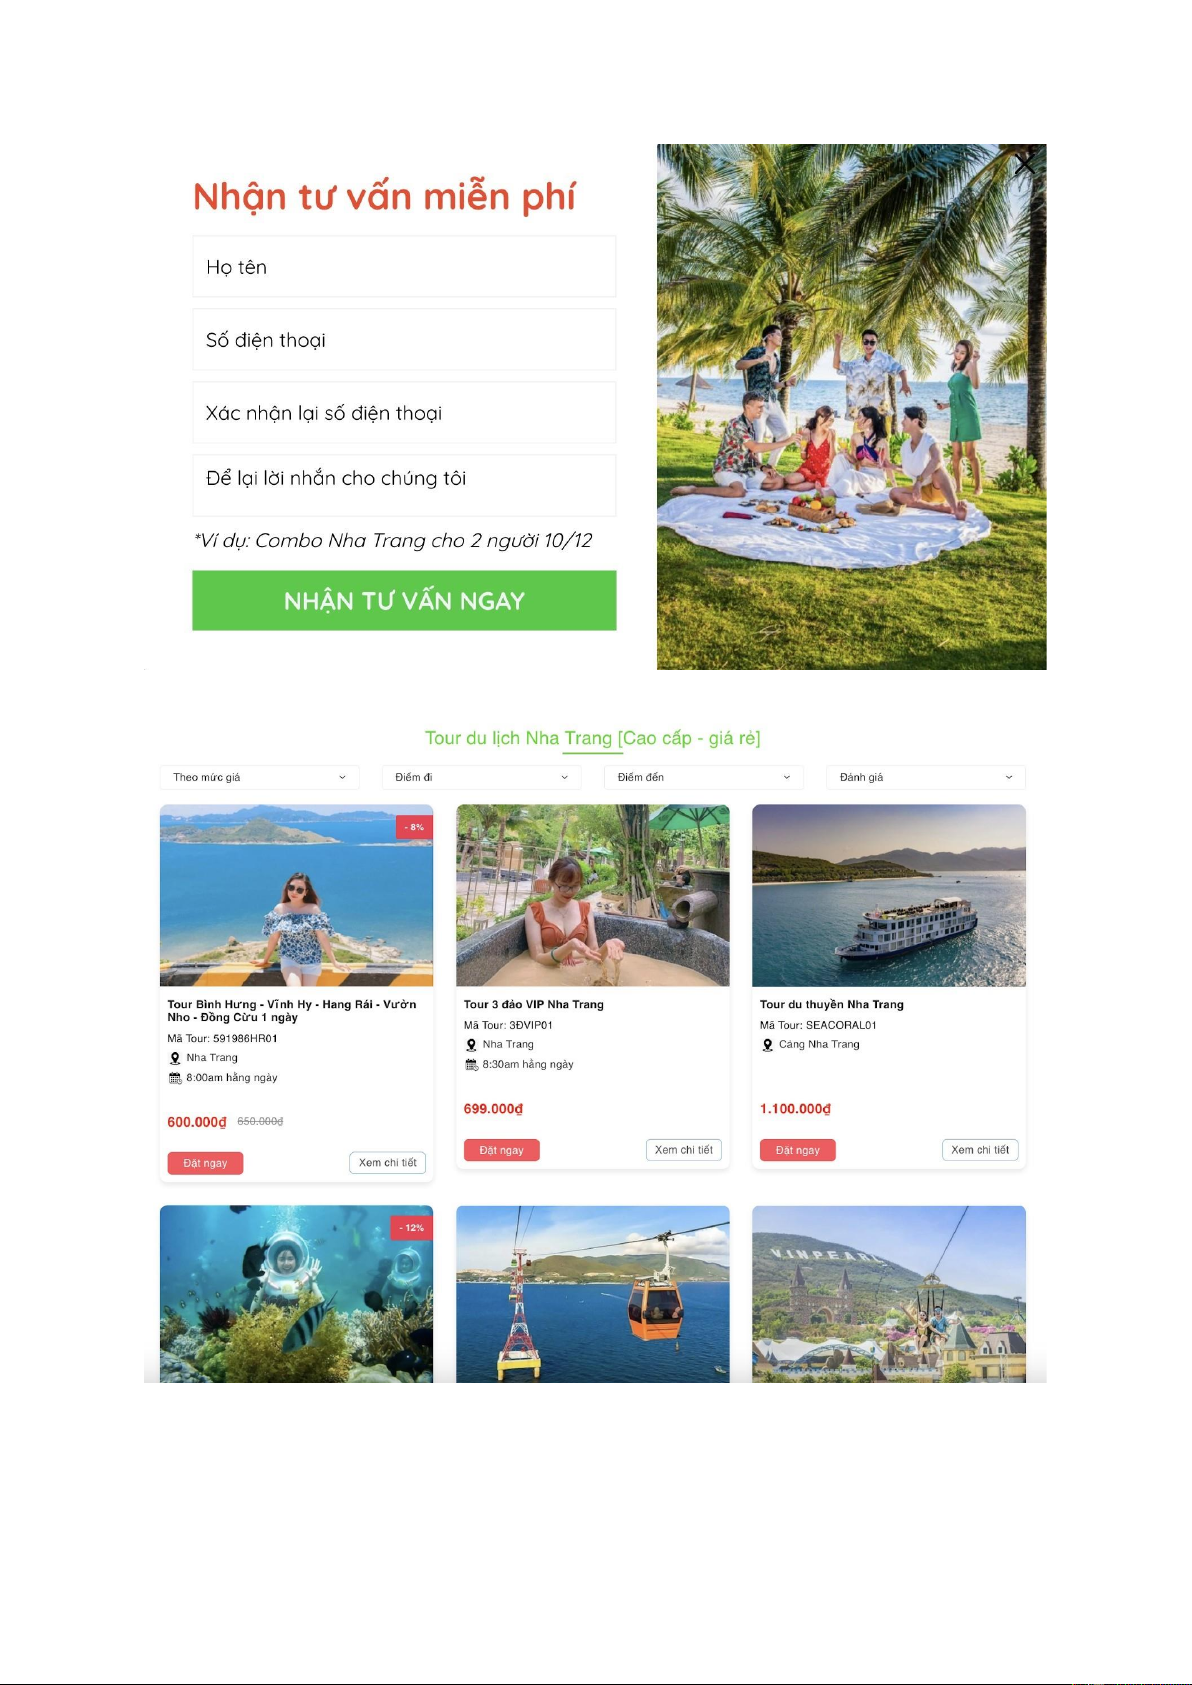Click the calendar icon beside 8:30am hằng ngày
Viewport: 1192px width, 1685px height.
click(x=471, y=1065)
